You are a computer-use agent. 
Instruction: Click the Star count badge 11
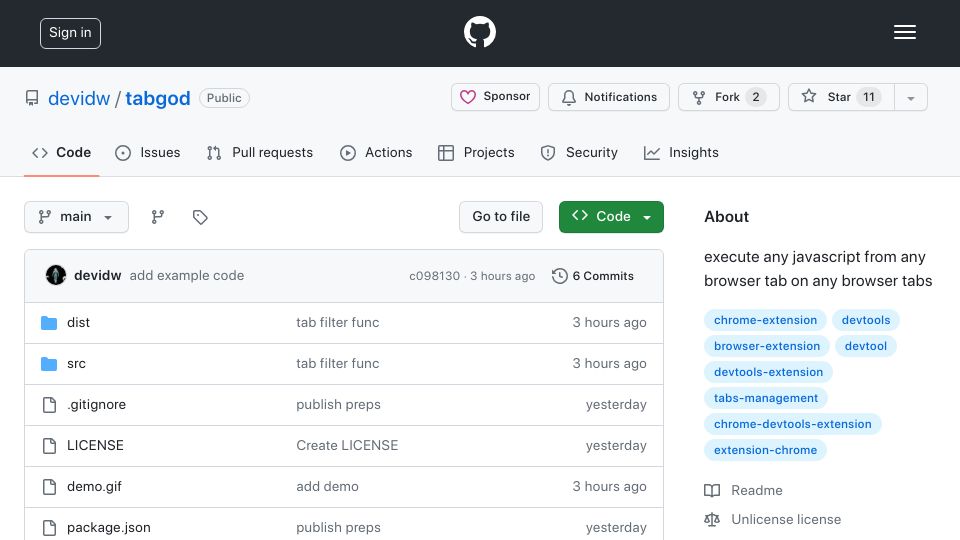[x=869, y=97]
